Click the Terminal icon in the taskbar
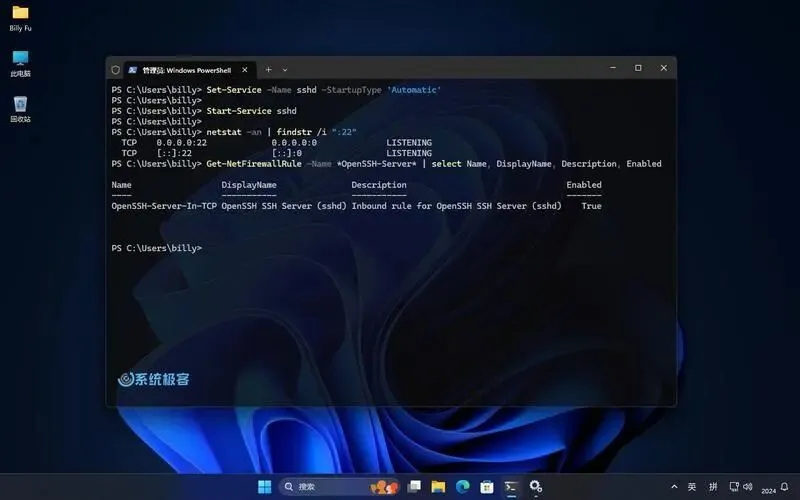Viewport: 800px width, 500px height. coord(511,487)
